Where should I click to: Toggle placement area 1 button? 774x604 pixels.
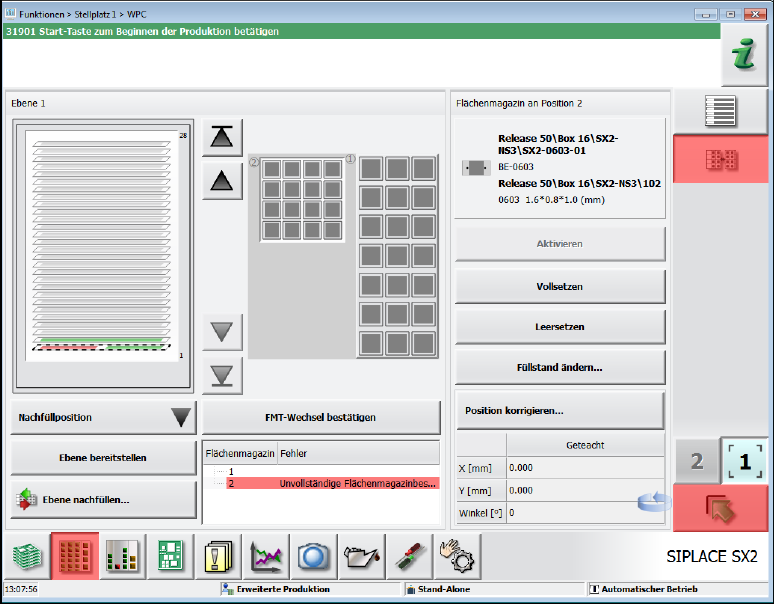coord(744,461)
